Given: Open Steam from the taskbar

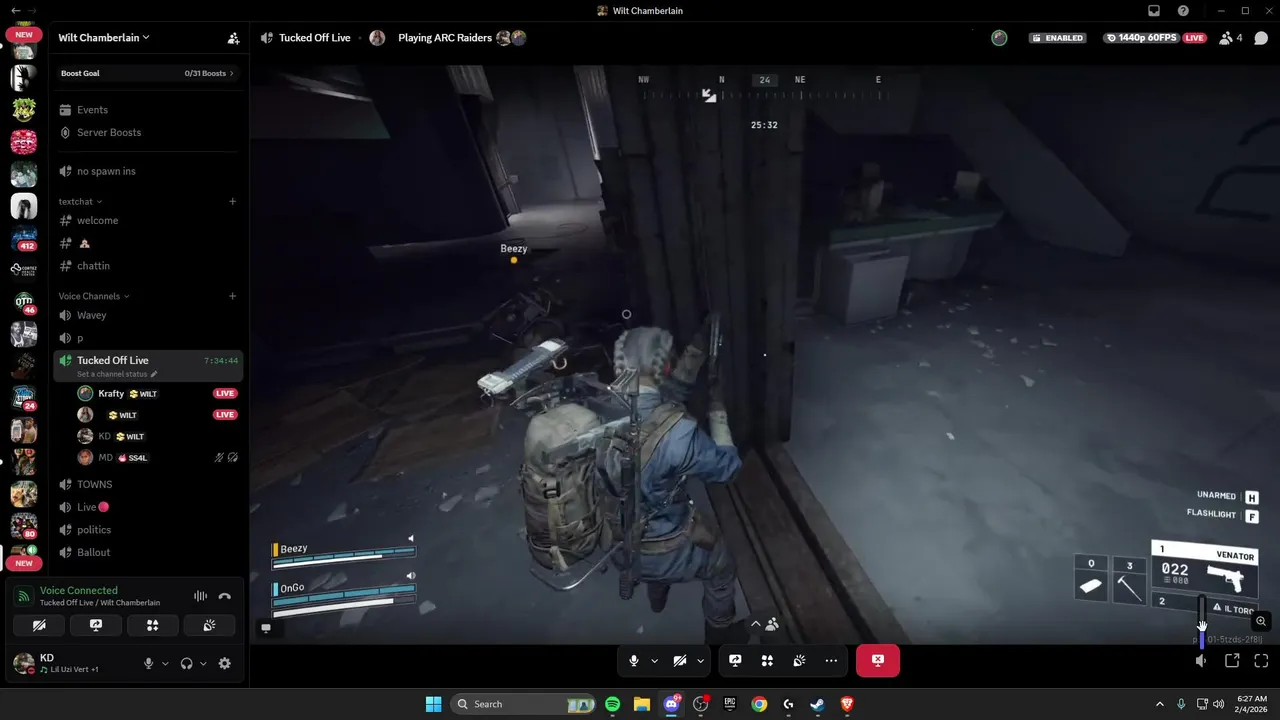Looking at the screenshot, I should pos(818,704).
